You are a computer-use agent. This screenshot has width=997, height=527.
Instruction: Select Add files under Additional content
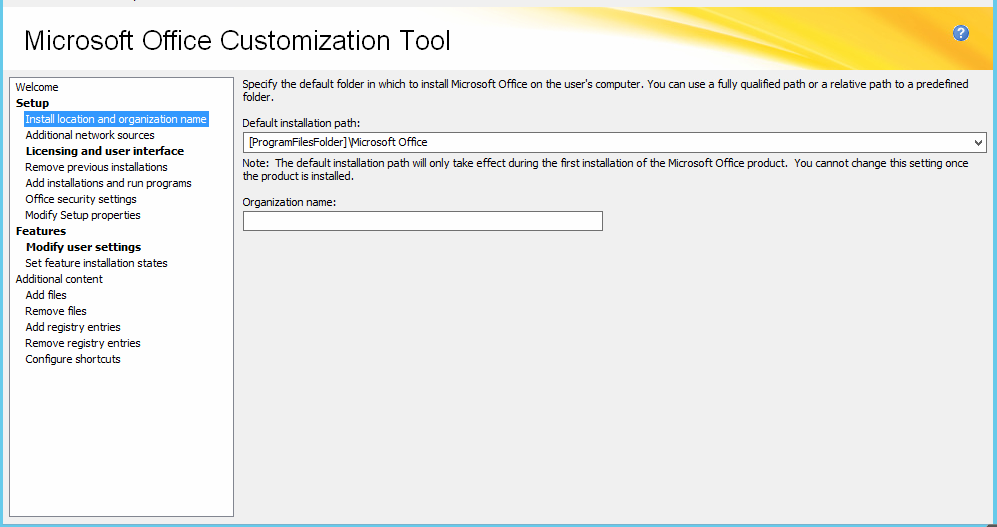coord(46,295)
